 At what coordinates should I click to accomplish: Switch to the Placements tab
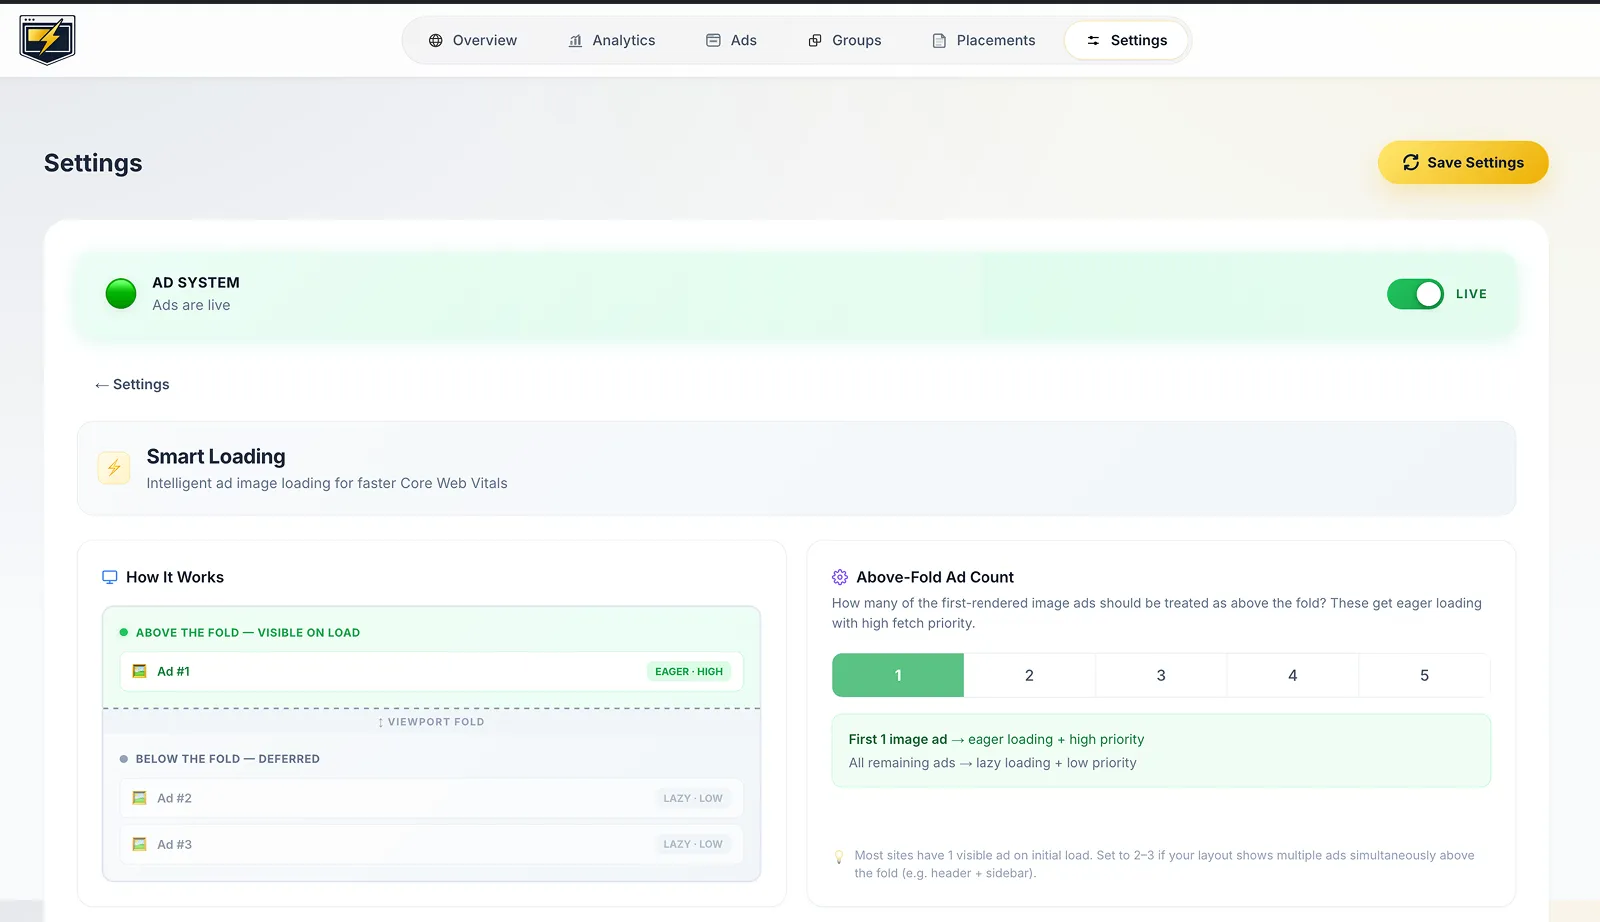click(984, 41)
